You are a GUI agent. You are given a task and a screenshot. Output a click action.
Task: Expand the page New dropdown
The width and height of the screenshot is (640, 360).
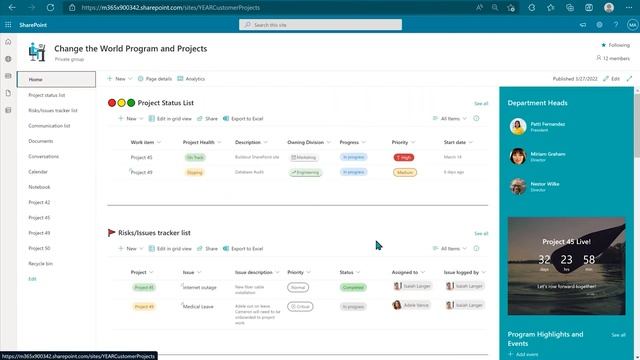point(120,79)
